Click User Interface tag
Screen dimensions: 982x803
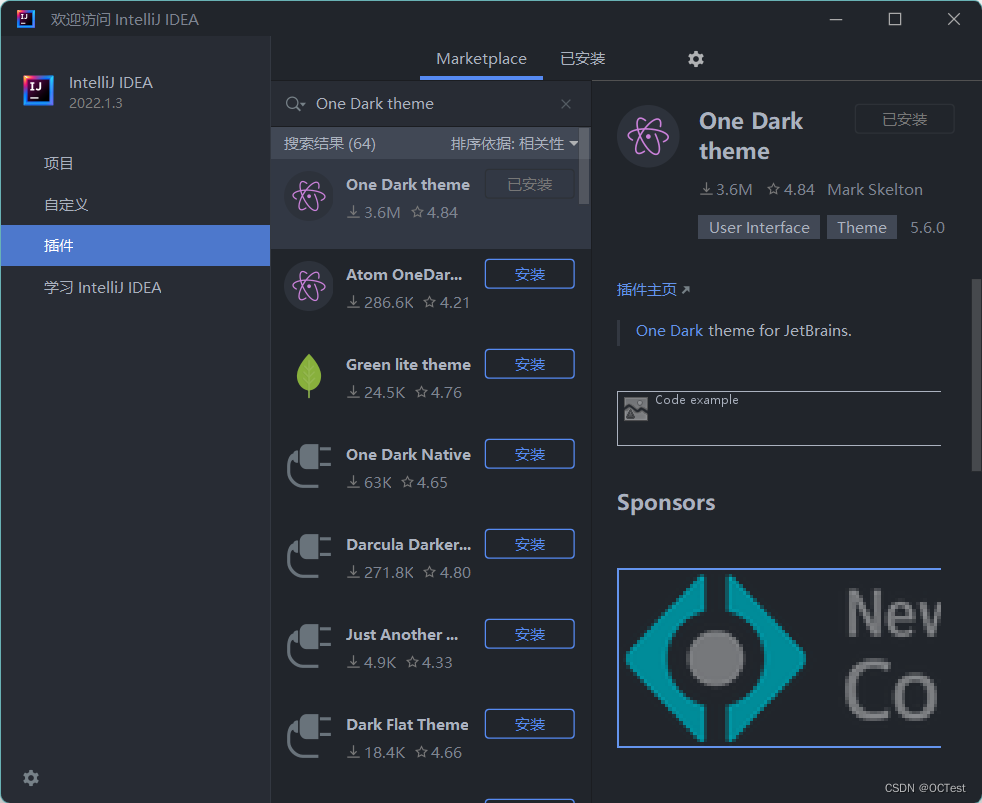click(x=759, y=227)
